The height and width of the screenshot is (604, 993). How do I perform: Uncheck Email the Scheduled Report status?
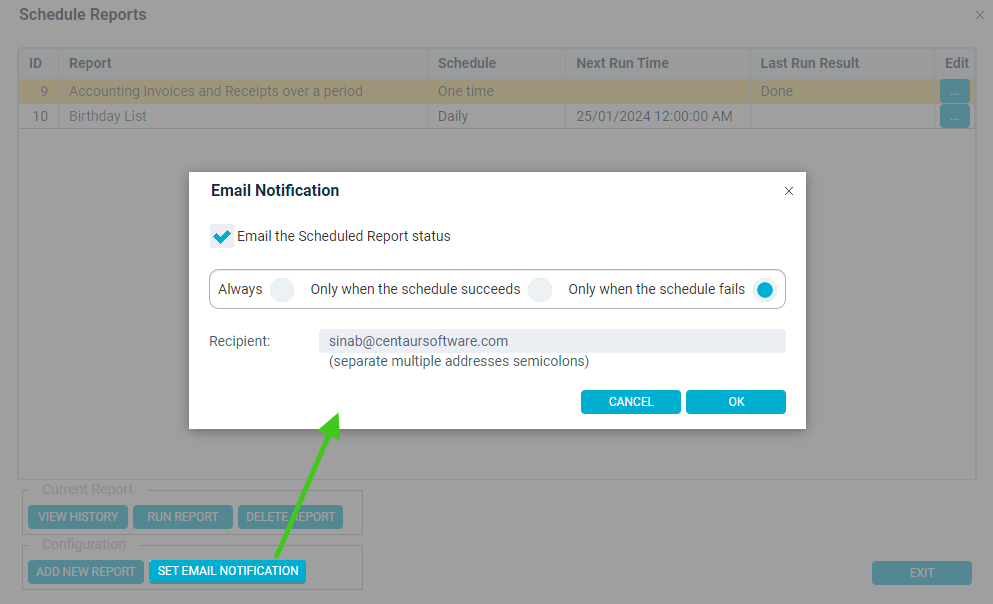point(222,236)
